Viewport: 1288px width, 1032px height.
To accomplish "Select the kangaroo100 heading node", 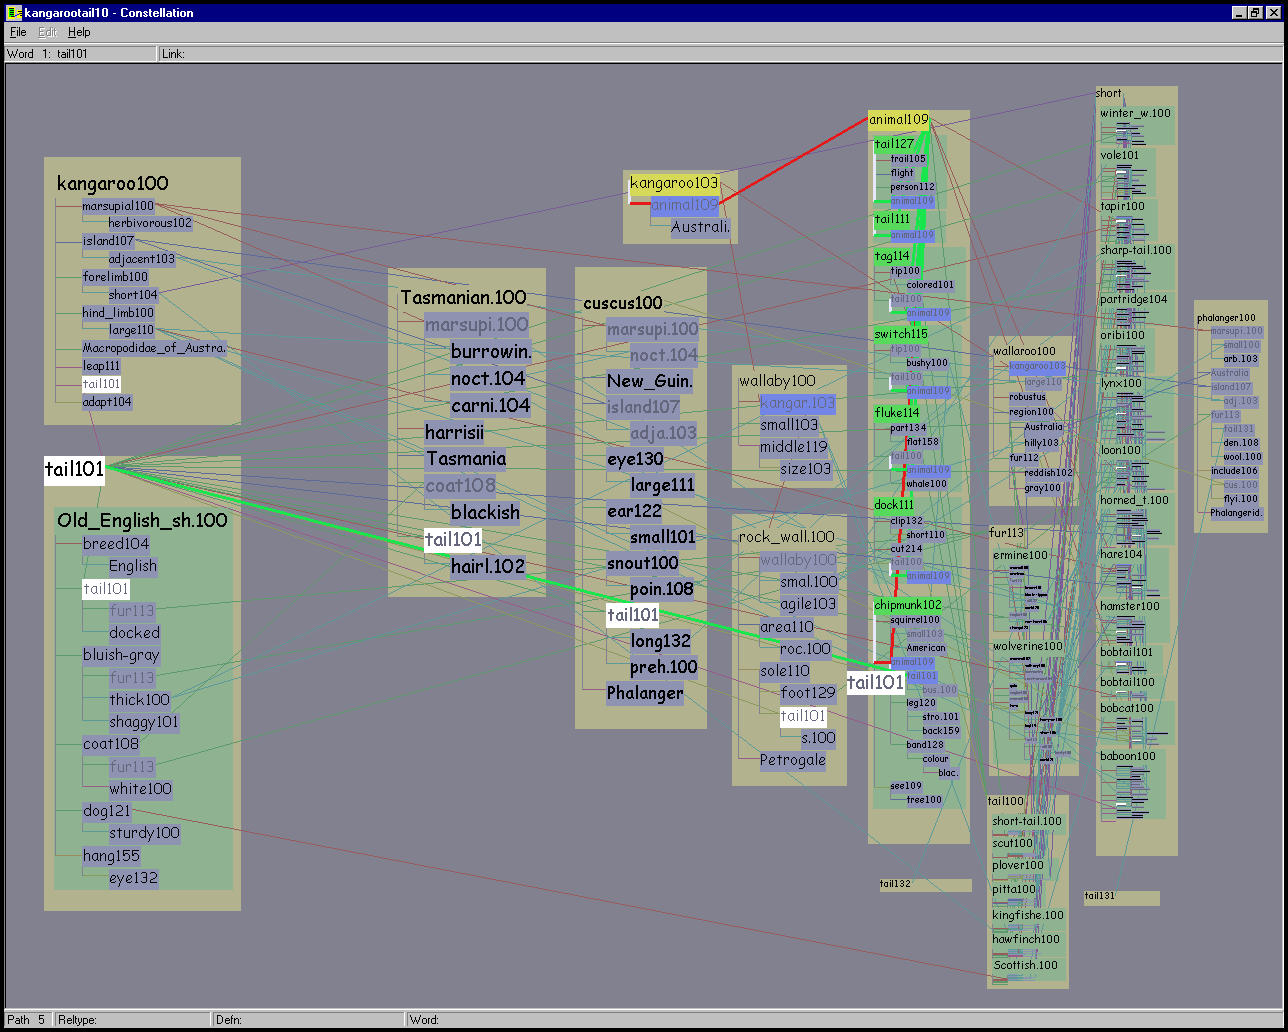I will [x=112, y=183].
